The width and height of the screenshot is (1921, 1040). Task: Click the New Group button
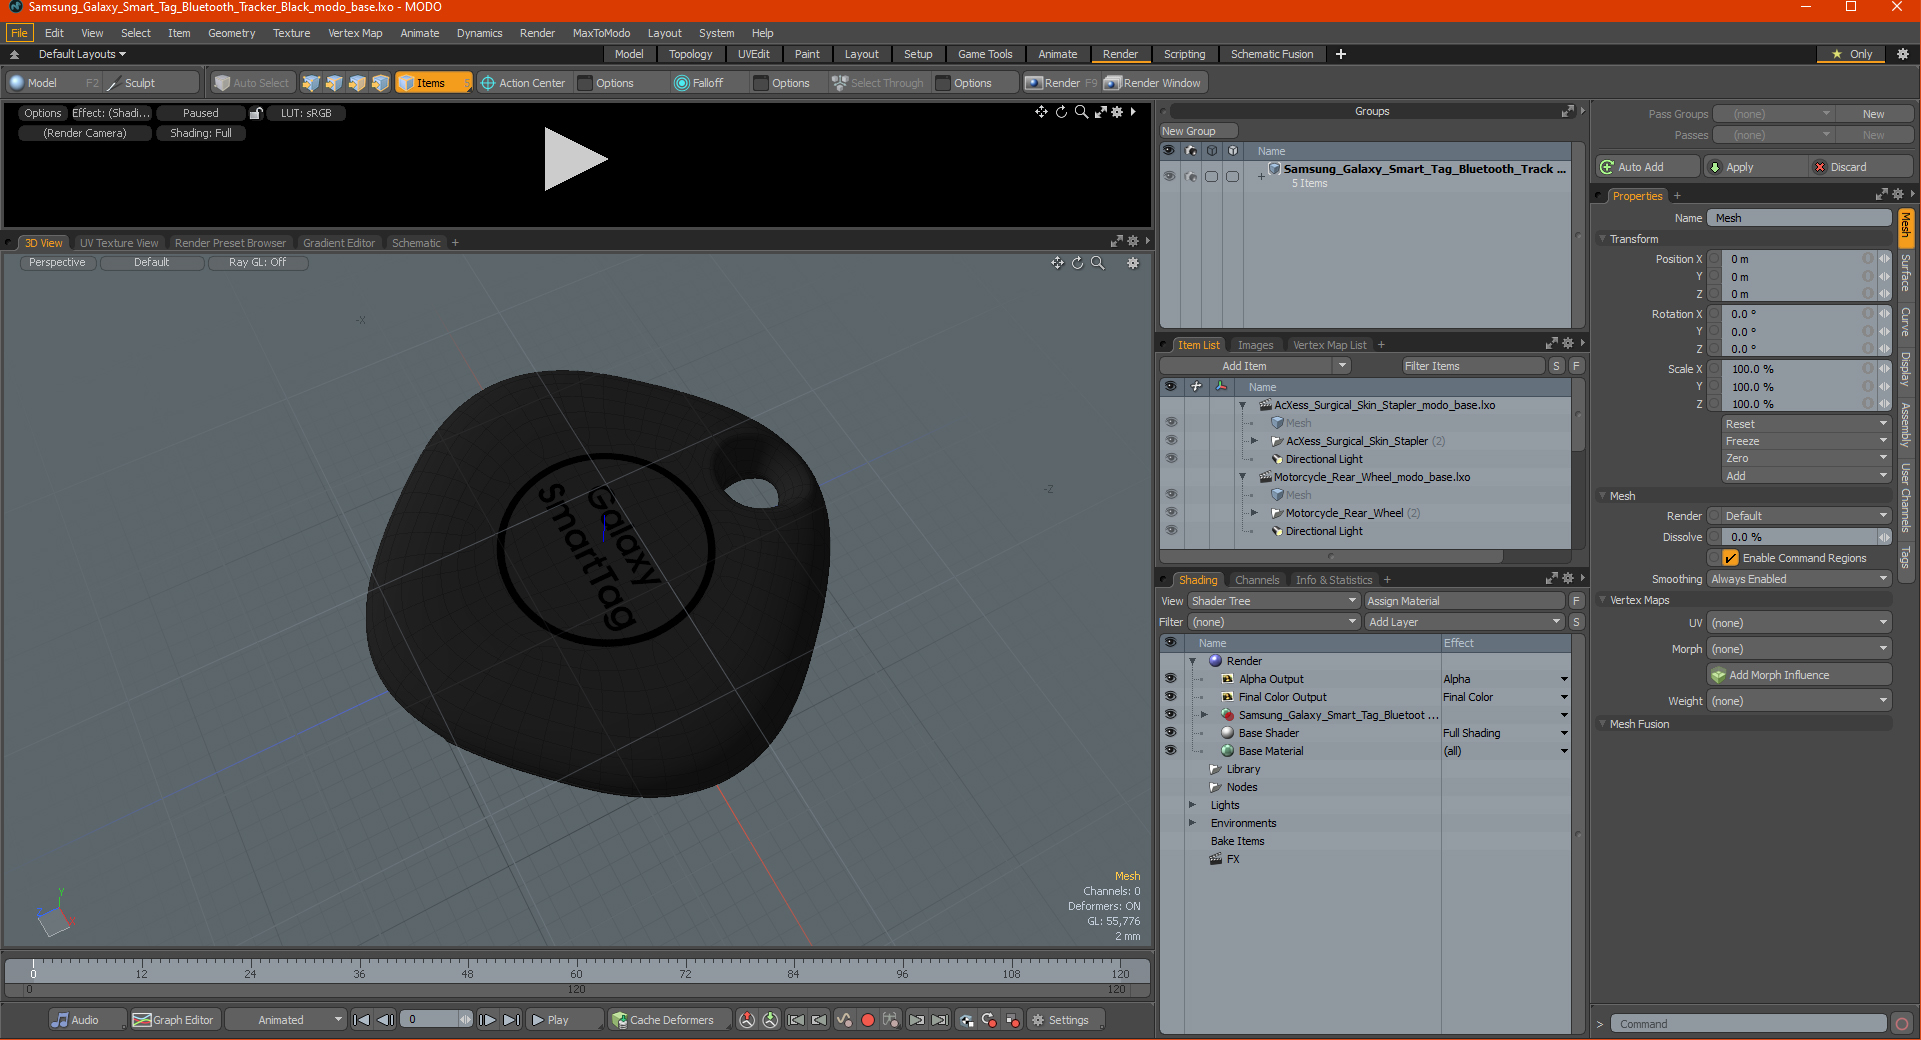point(1199,131)
